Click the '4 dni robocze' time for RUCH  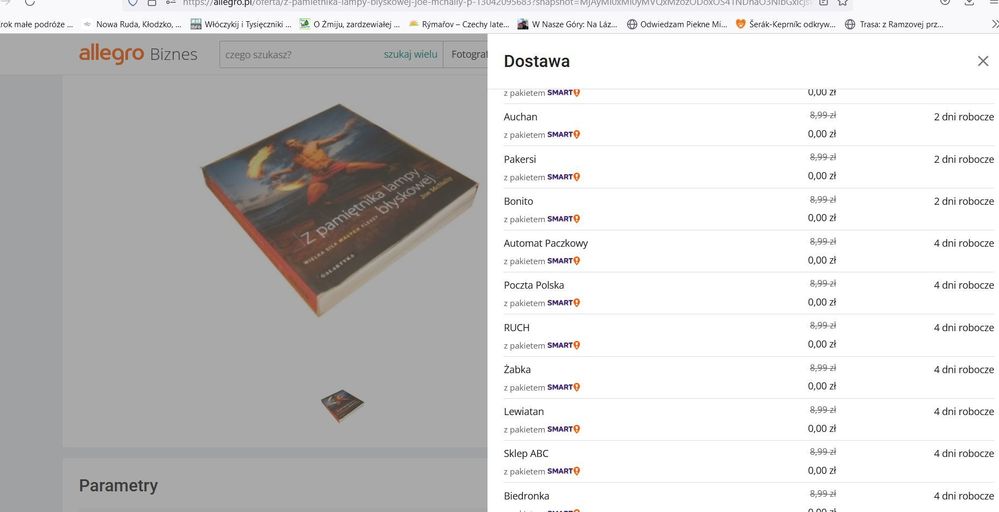pos(963,327)
